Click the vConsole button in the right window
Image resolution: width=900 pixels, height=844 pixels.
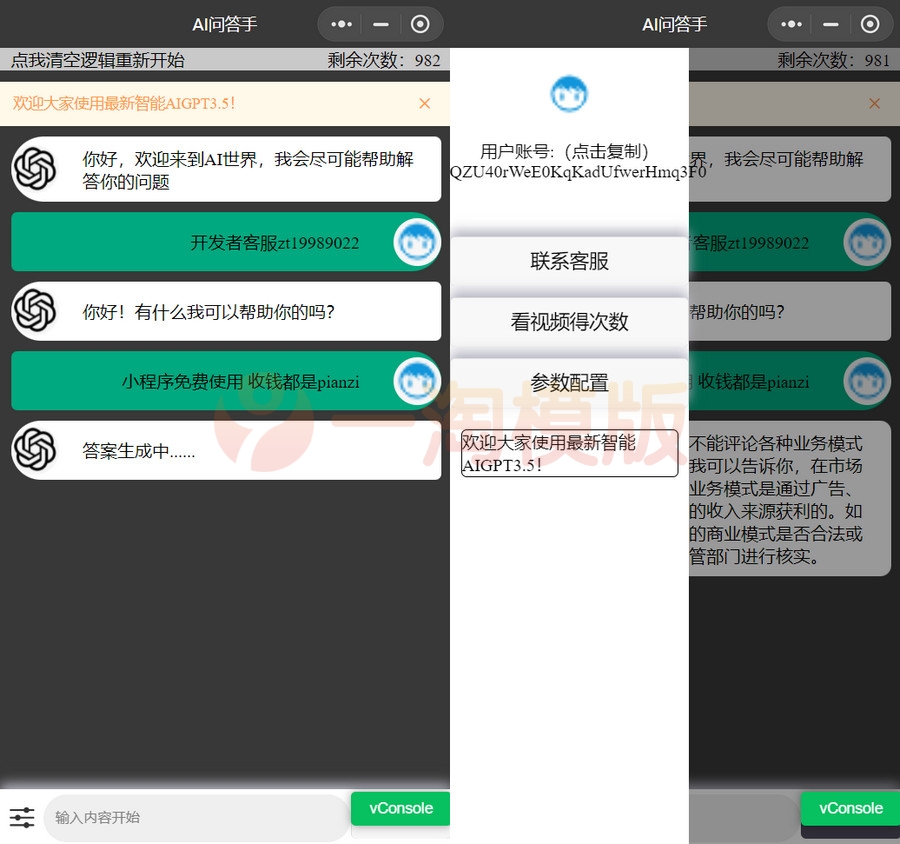(x=850, y=808)
